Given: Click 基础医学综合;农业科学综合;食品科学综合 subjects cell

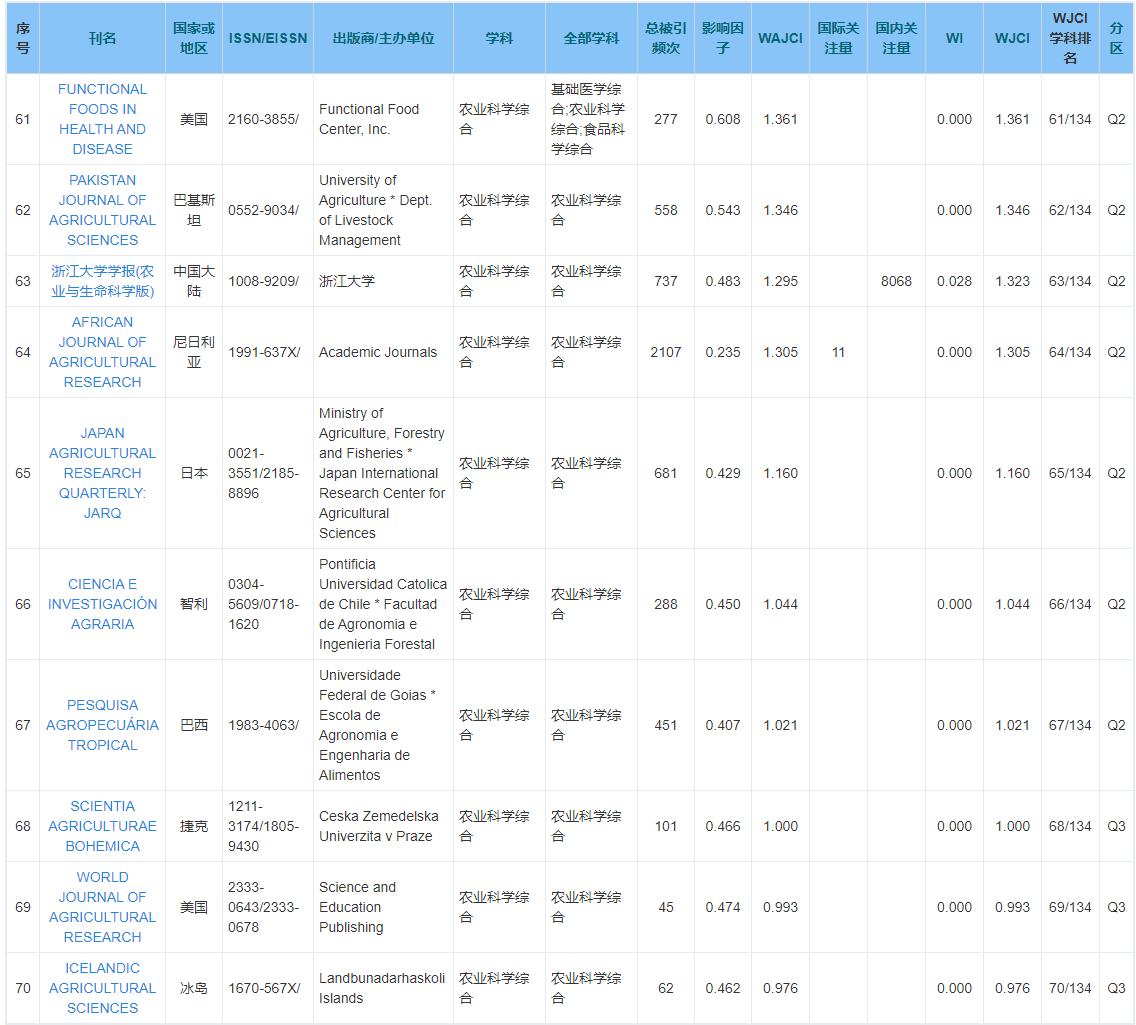Looking at the screenshot, I should coord(591,119).
